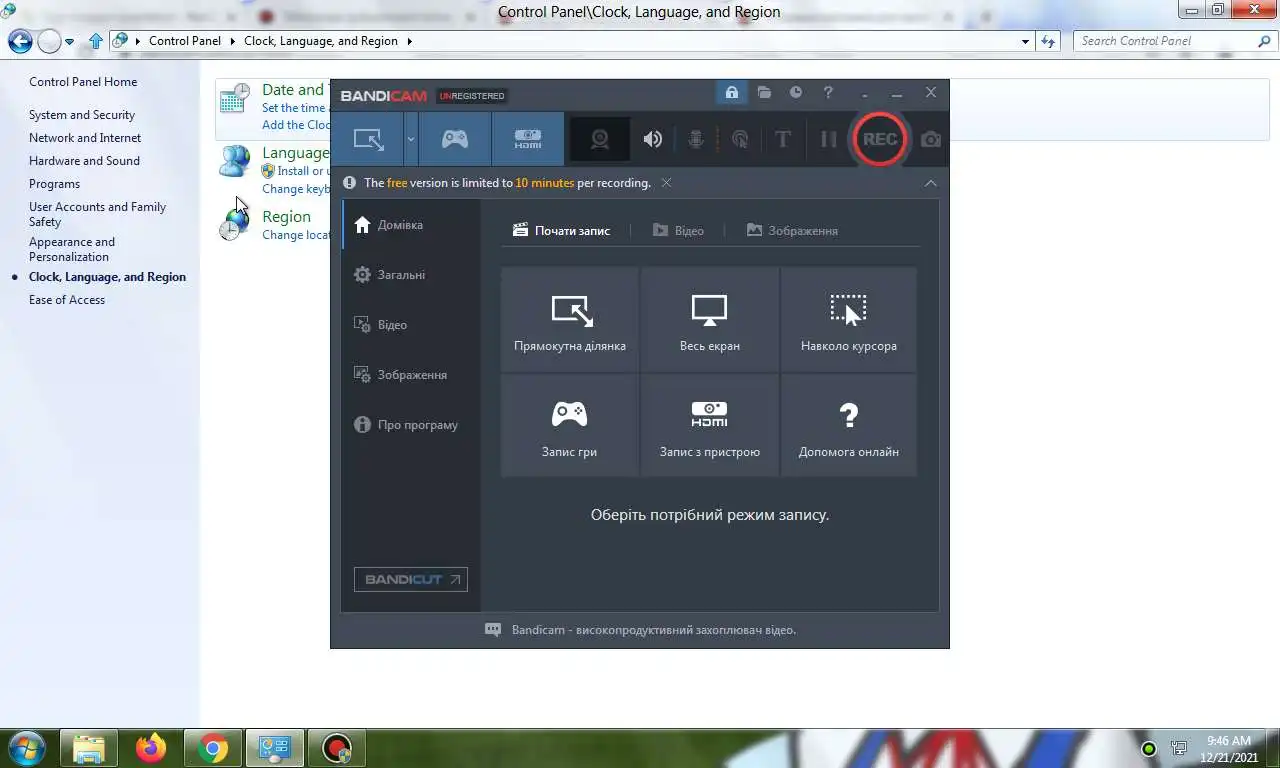Screen dimensions: 1280x768
Task: Open Windows Start menu
Action: pos(25,748)
